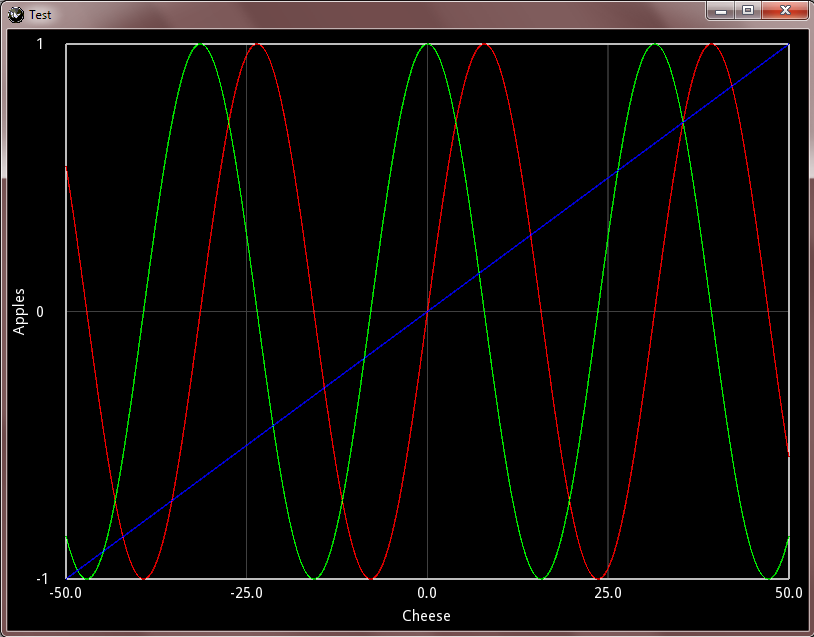Viewport: 814px width, 637px height.
Task: Click the red curve trough at x equals 25
Action: click(599, 578)
